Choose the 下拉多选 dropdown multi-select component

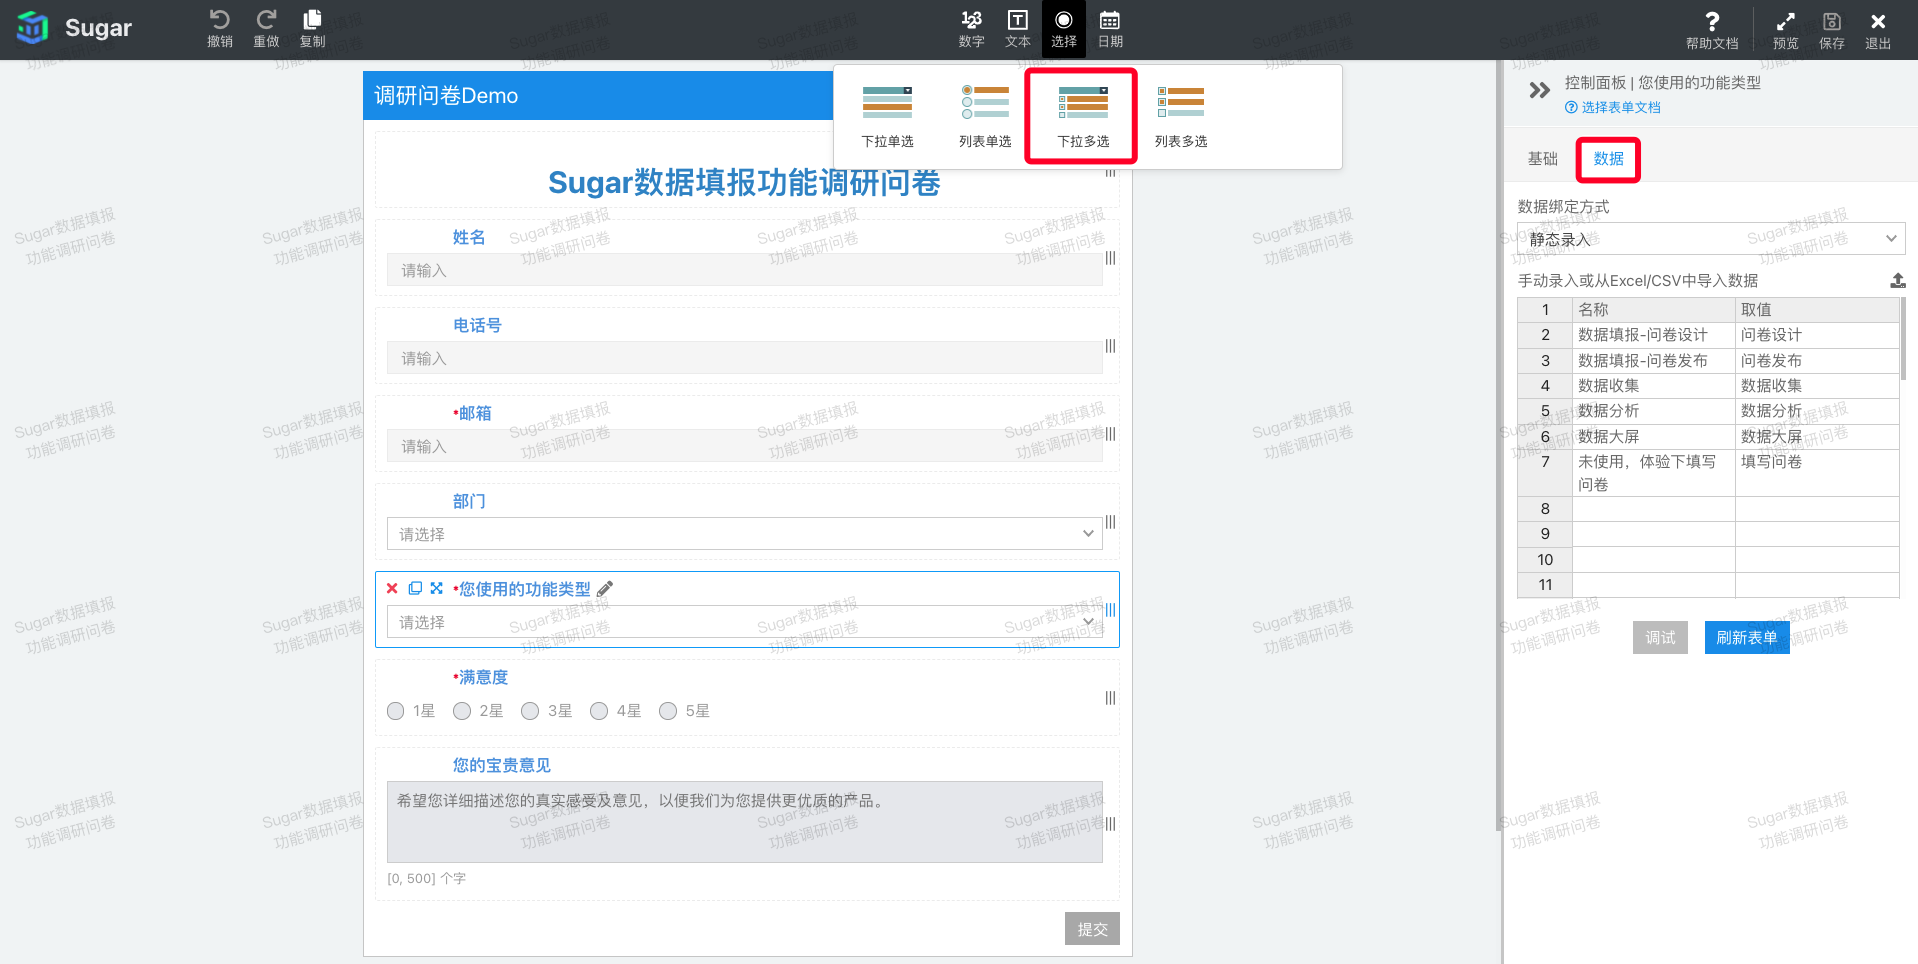click(1083, 116)
